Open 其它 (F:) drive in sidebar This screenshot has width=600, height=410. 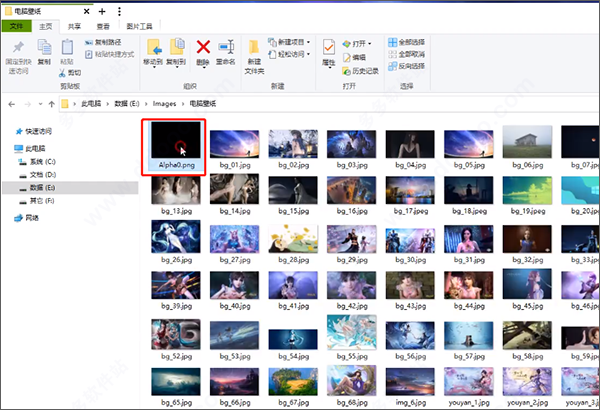tap(37, 201)
